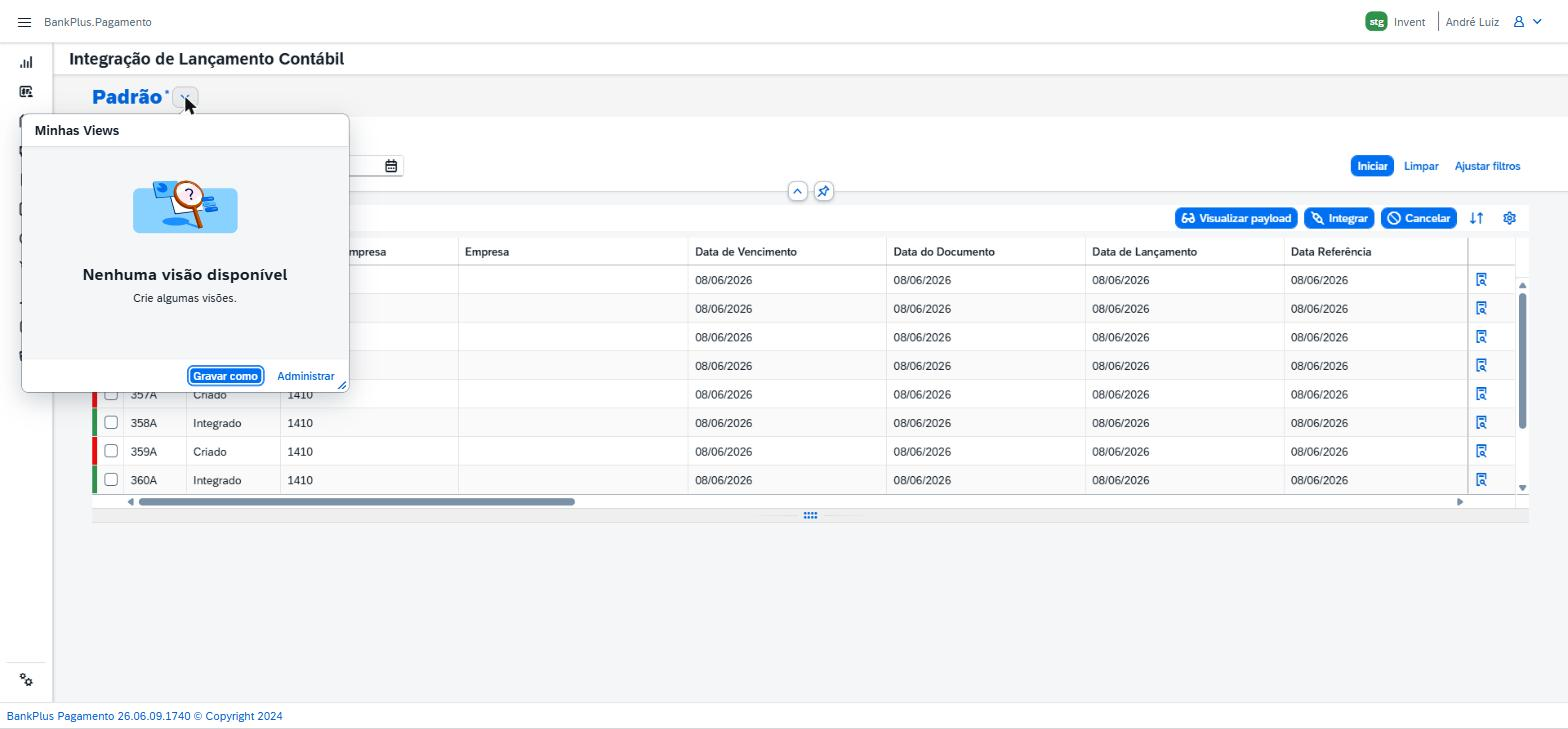Open Ajustar filtros

click(x=1487, y=166)
